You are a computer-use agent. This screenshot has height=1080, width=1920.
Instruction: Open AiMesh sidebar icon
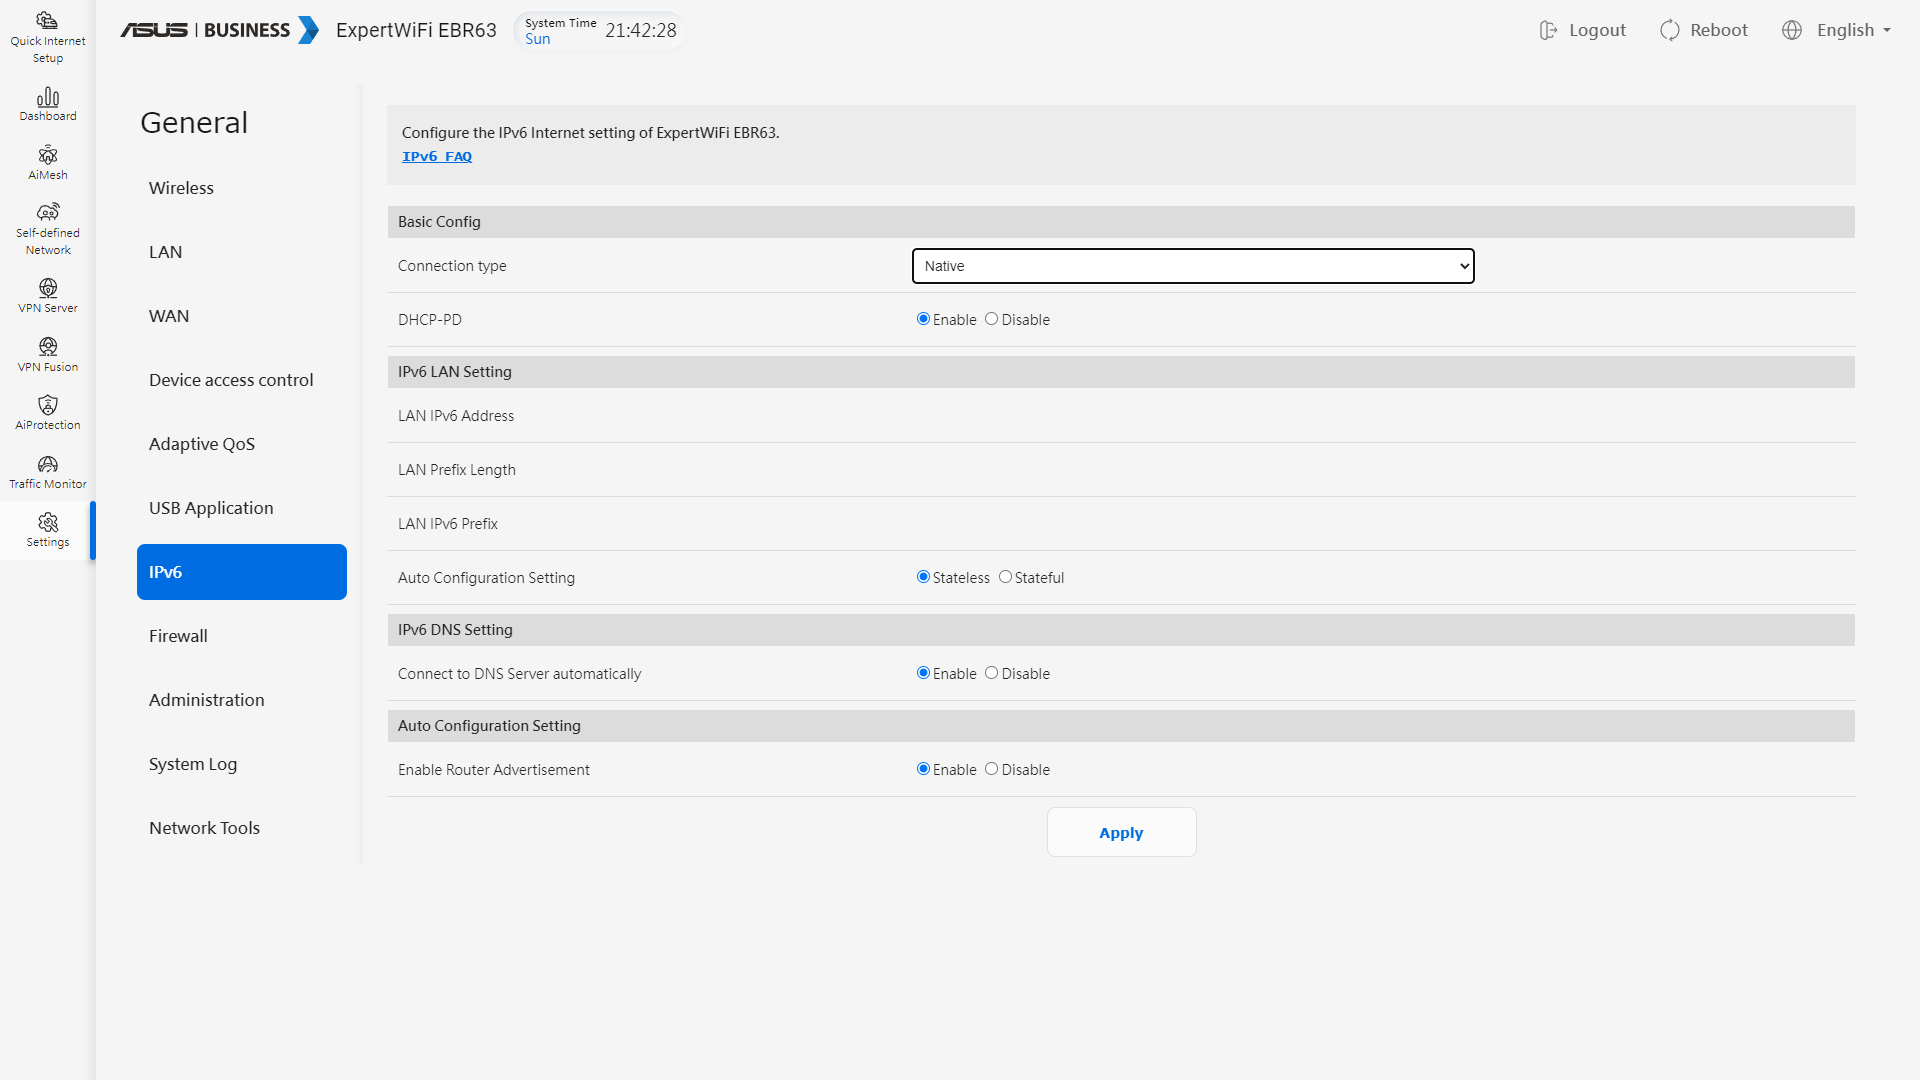click(x=47, y=156)
